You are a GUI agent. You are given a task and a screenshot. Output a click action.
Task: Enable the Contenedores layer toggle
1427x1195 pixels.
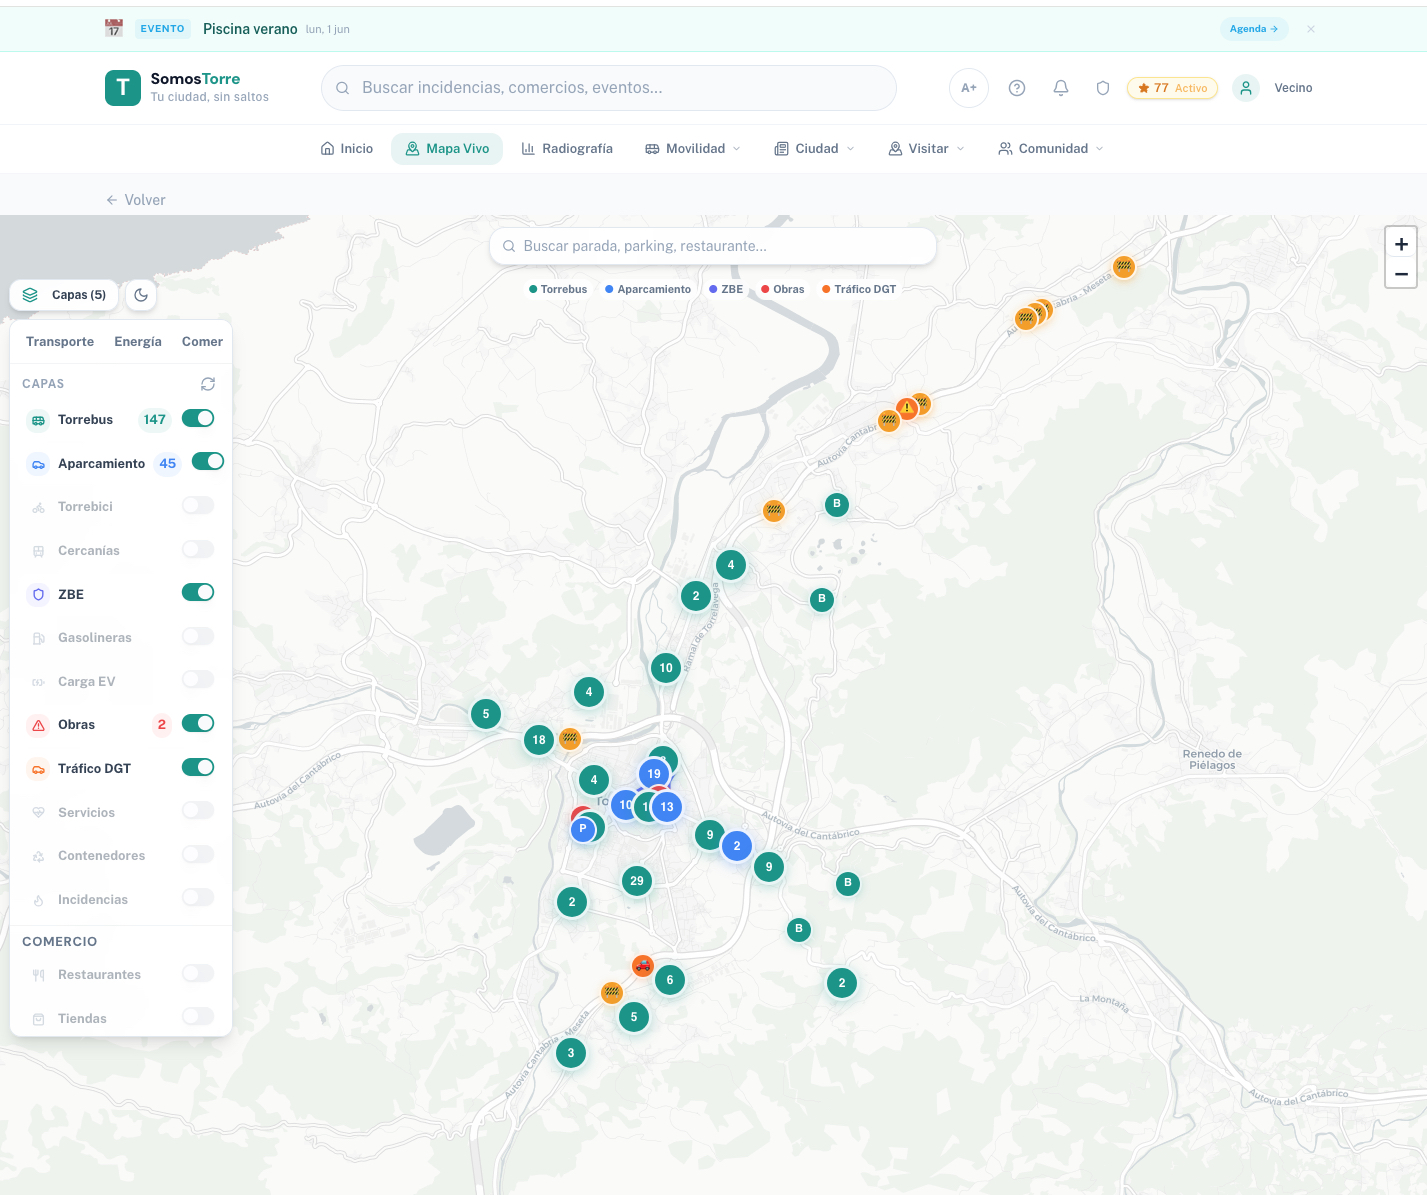click(x=198, y=854)
